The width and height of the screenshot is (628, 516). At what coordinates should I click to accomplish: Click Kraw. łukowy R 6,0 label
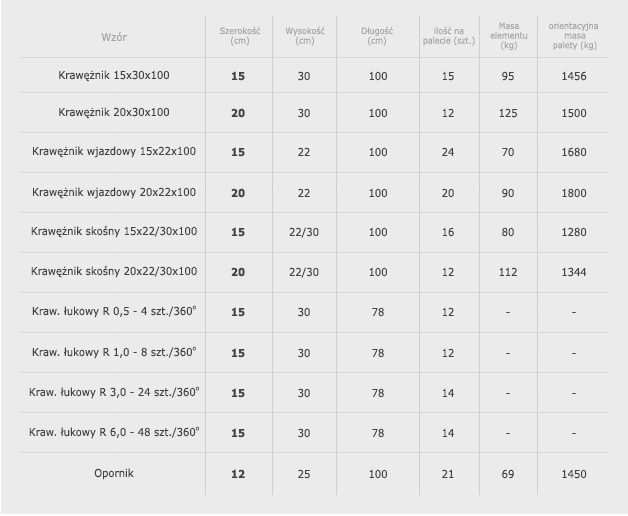click(x=114, y=432)
